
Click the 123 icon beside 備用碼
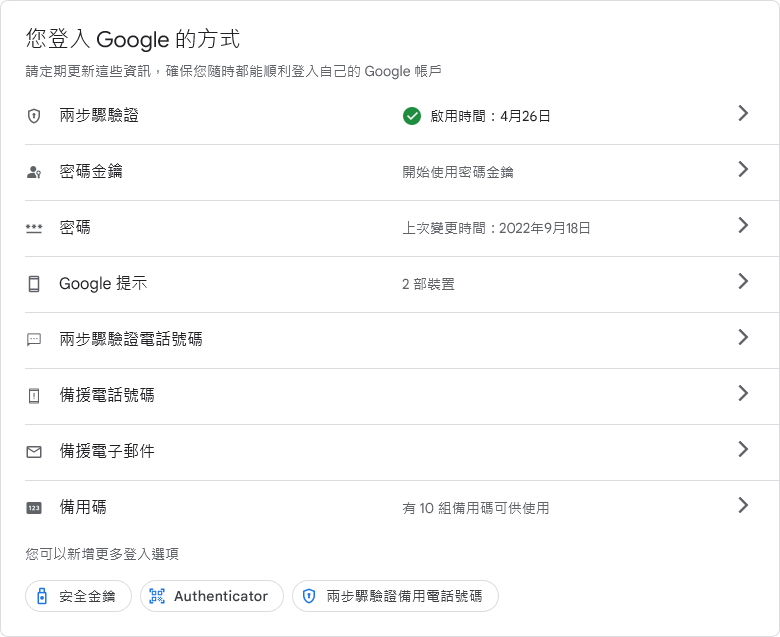pyautogui.click(x=34, y=508)
